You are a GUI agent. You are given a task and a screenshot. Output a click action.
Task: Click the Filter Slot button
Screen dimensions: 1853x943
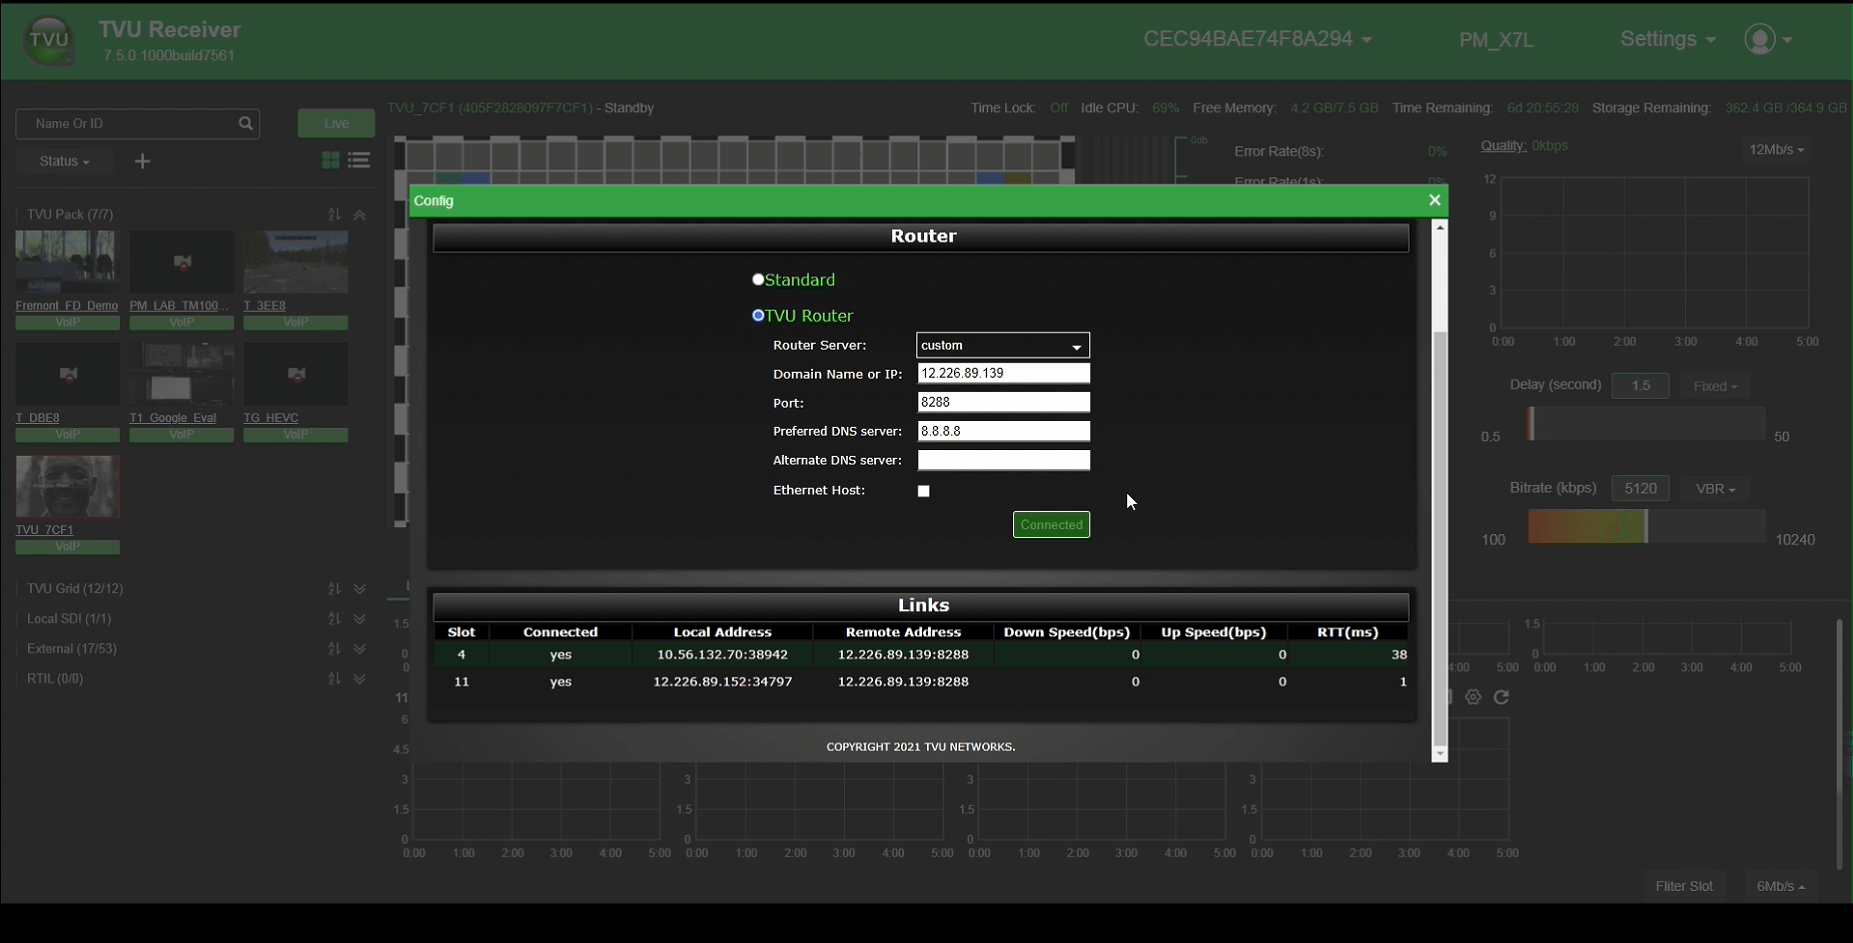click(1684, 886)
